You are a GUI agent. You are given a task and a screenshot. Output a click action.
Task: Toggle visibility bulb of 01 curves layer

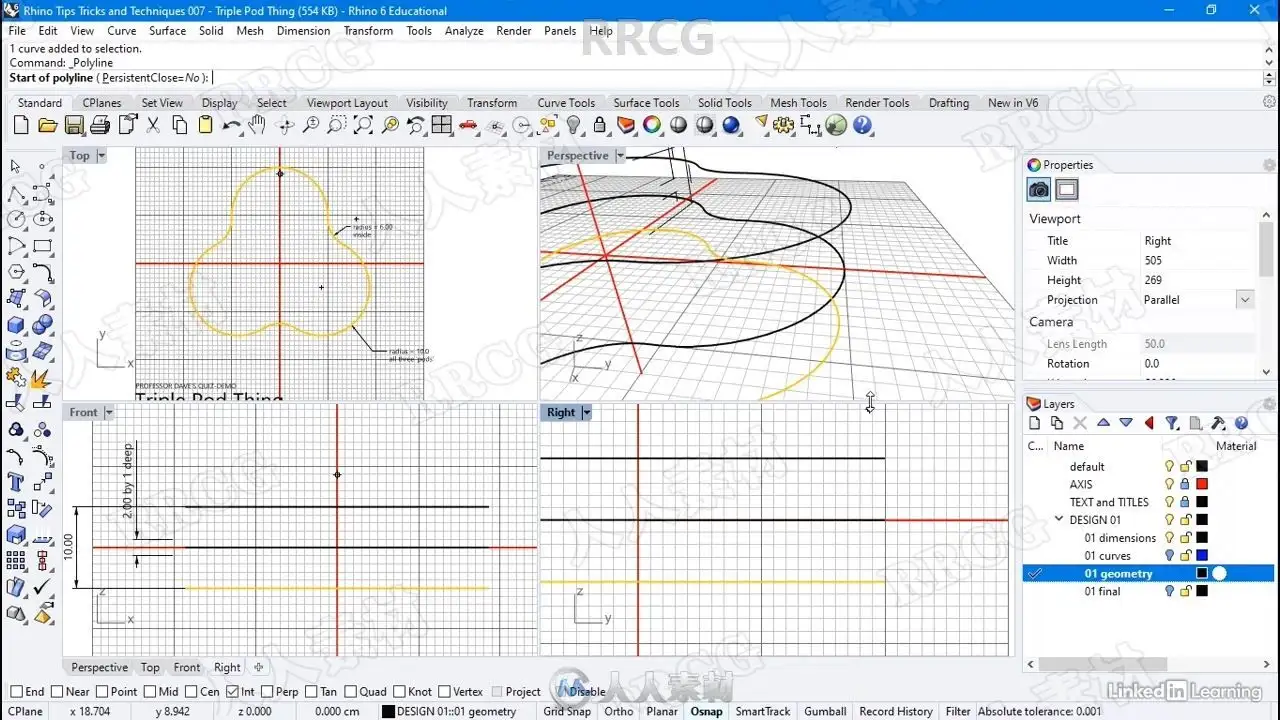coord(1168,556)
